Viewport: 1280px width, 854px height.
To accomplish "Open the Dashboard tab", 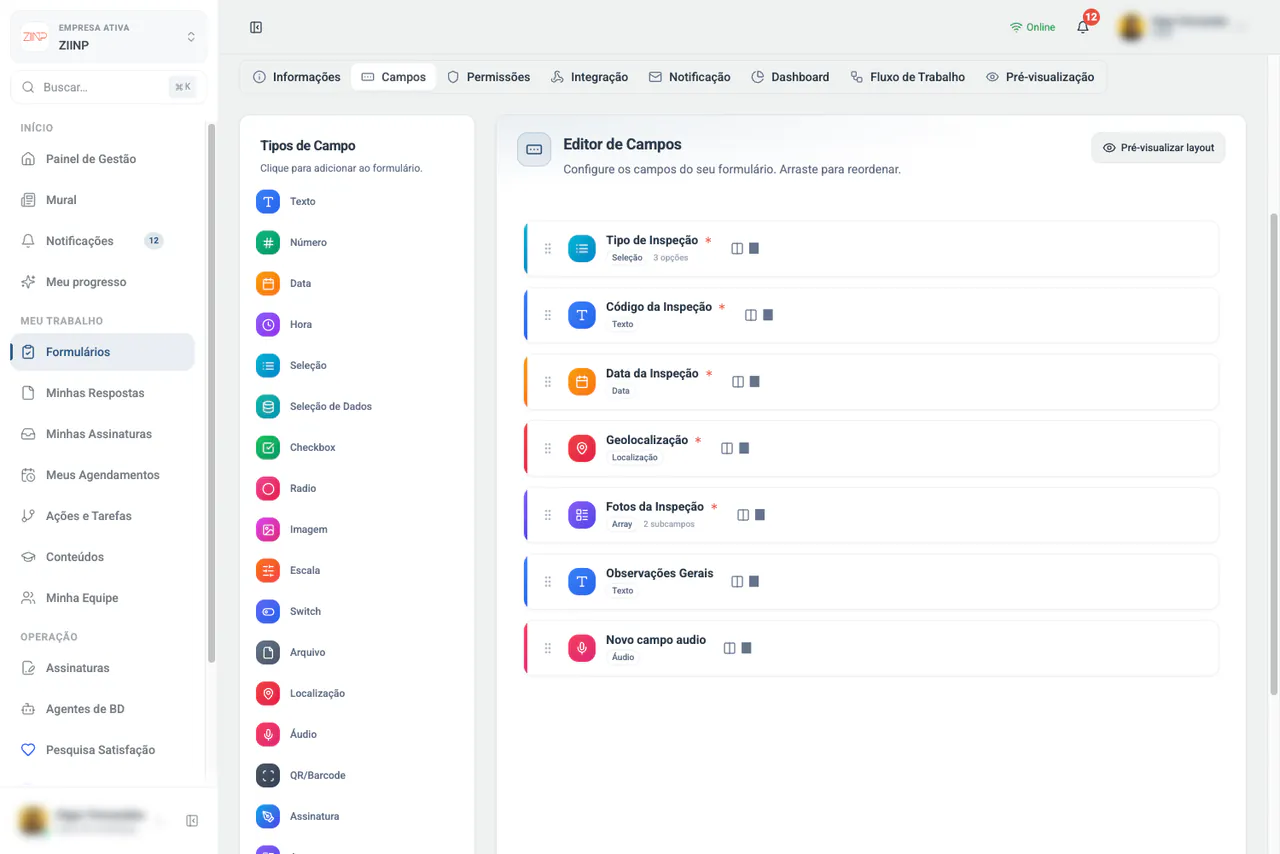I will coord(791,77).
